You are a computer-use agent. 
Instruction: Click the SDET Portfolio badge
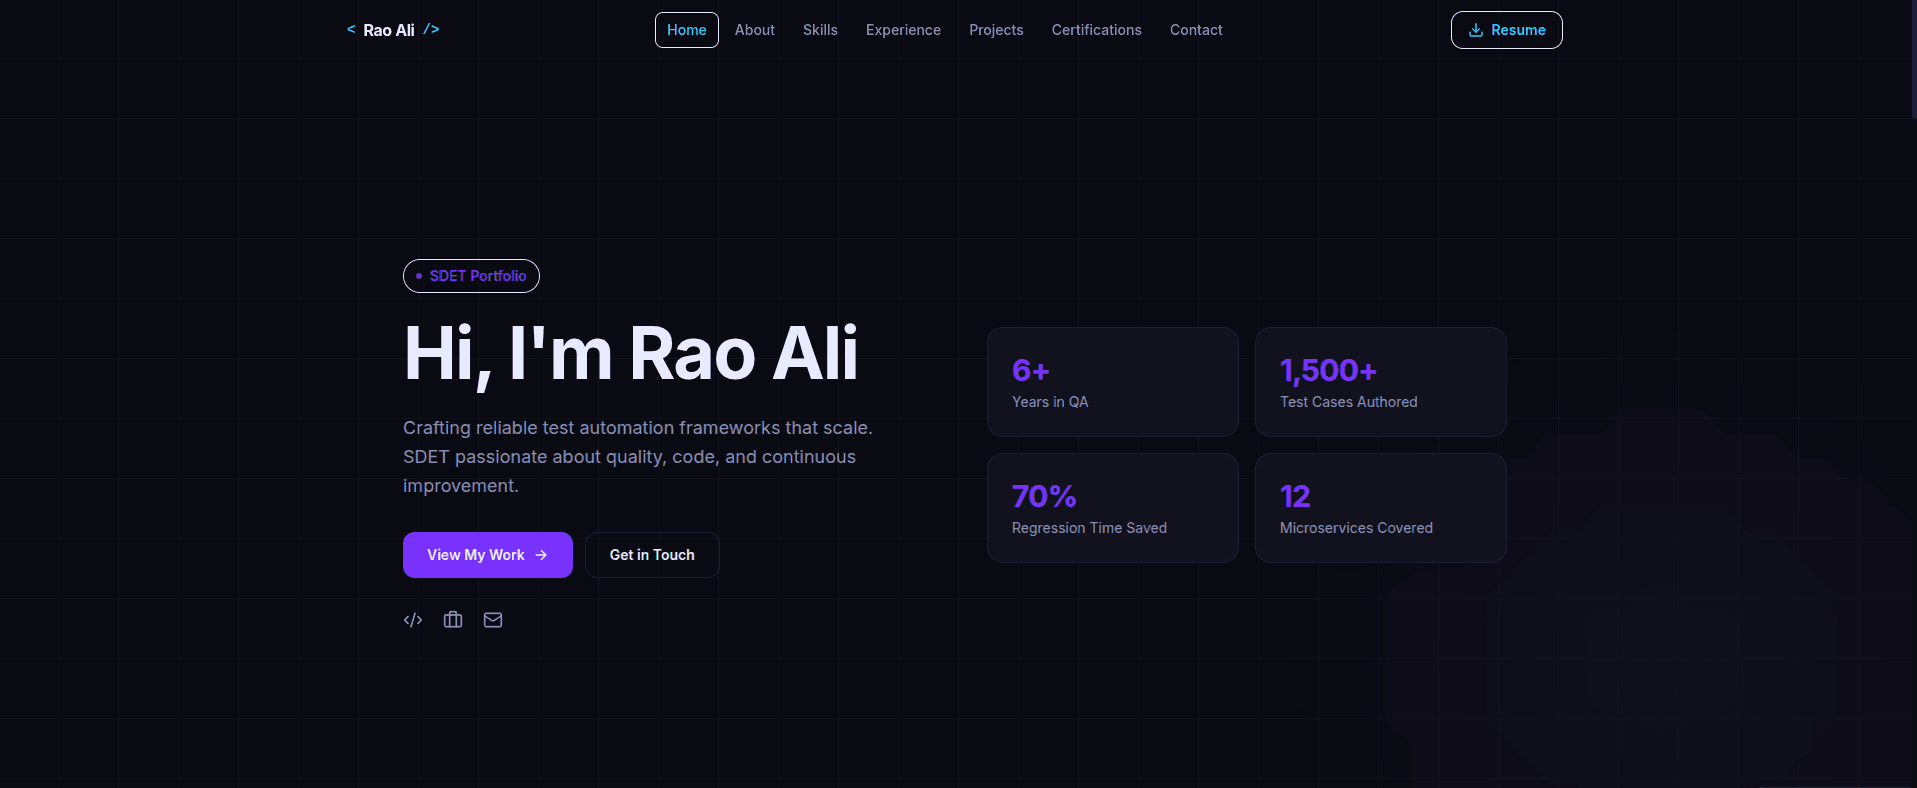point(471,276)
